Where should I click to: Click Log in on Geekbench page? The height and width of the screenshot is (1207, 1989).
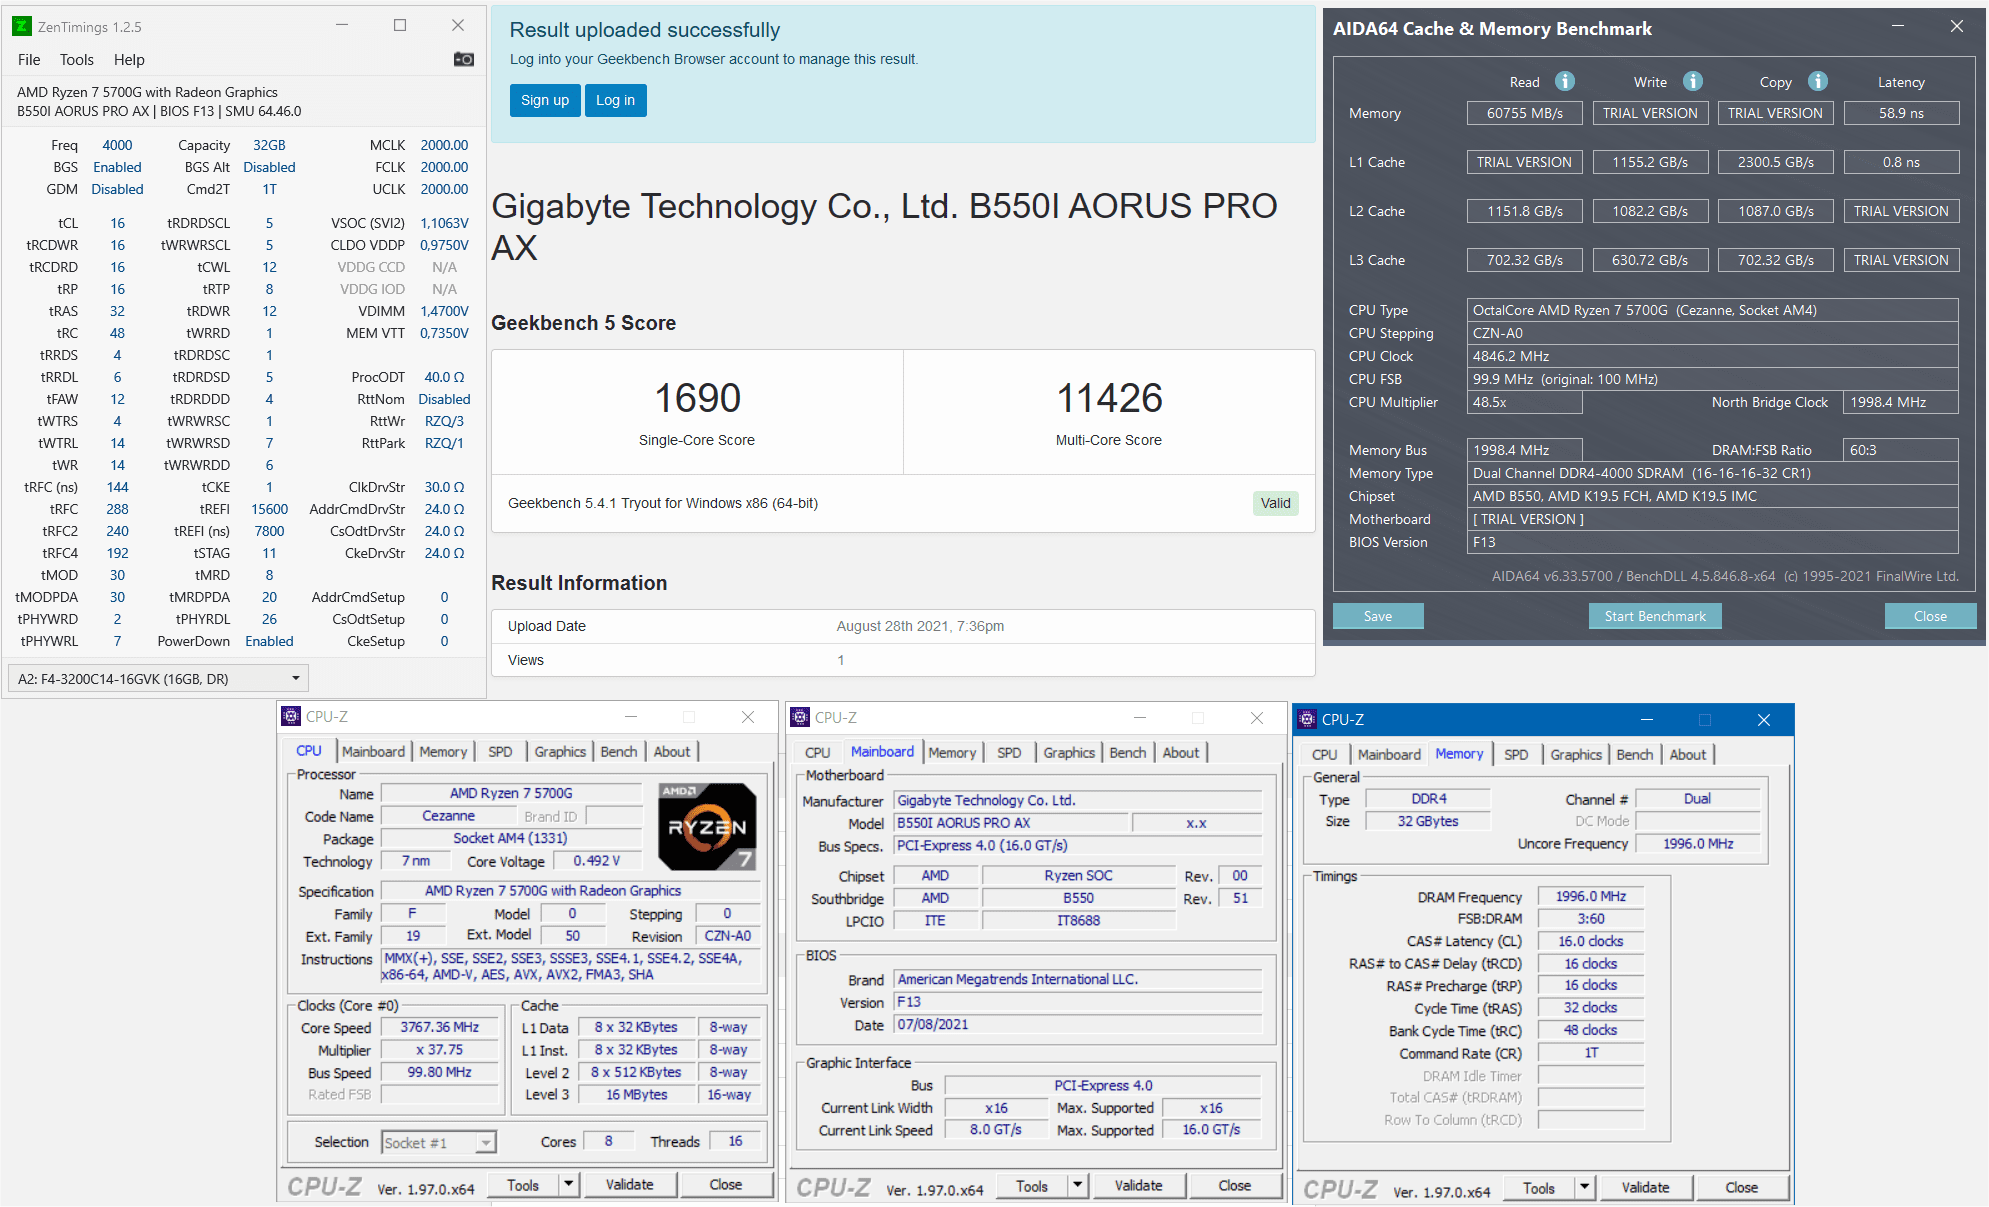tap(616, 100)
